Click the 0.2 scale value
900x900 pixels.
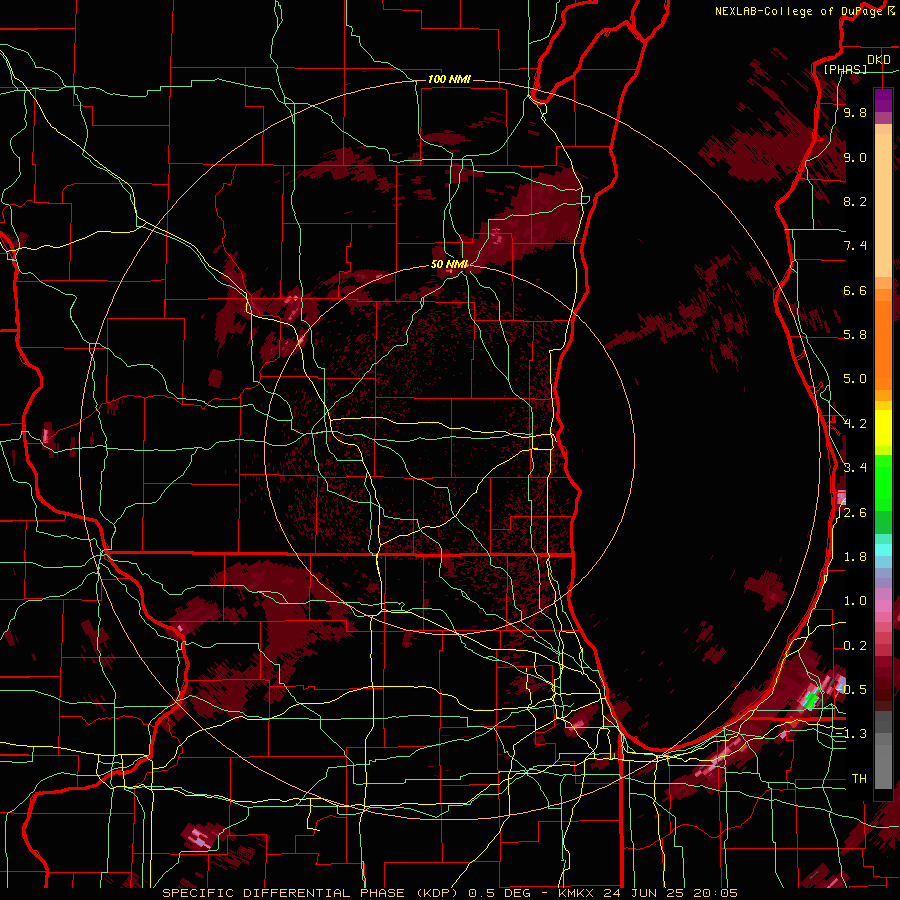click(x=855, y=645)
